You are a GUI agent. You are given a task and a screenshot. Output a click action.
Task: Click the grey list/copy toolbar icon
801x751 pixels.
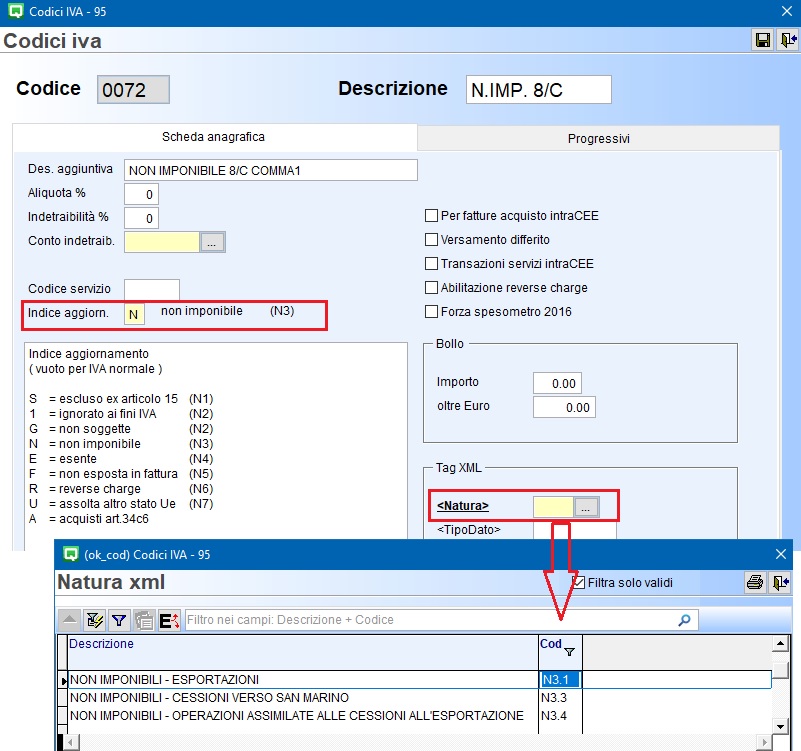click(144, 620)
